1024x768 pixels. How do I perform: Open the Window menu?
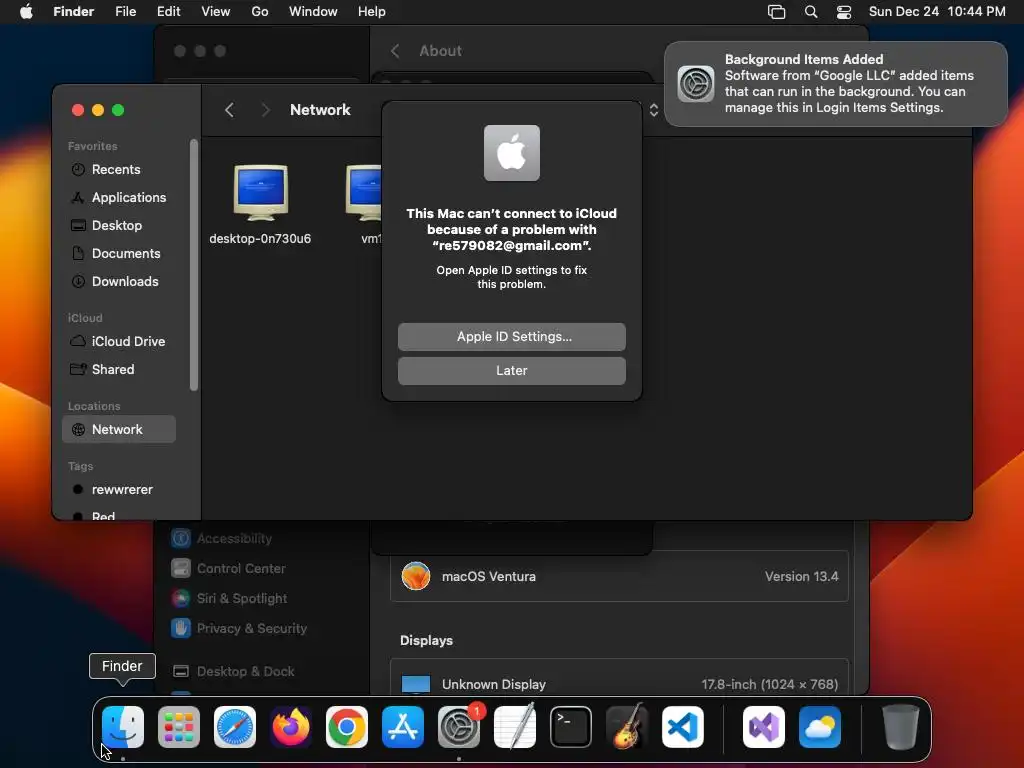click(313, 12)
